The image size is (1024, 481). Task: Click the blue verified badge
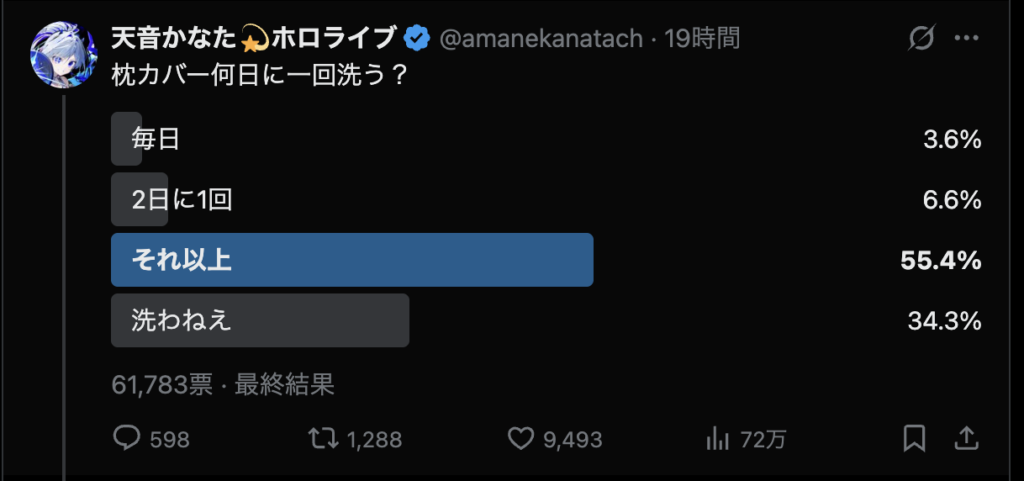(x=417, y=39)
